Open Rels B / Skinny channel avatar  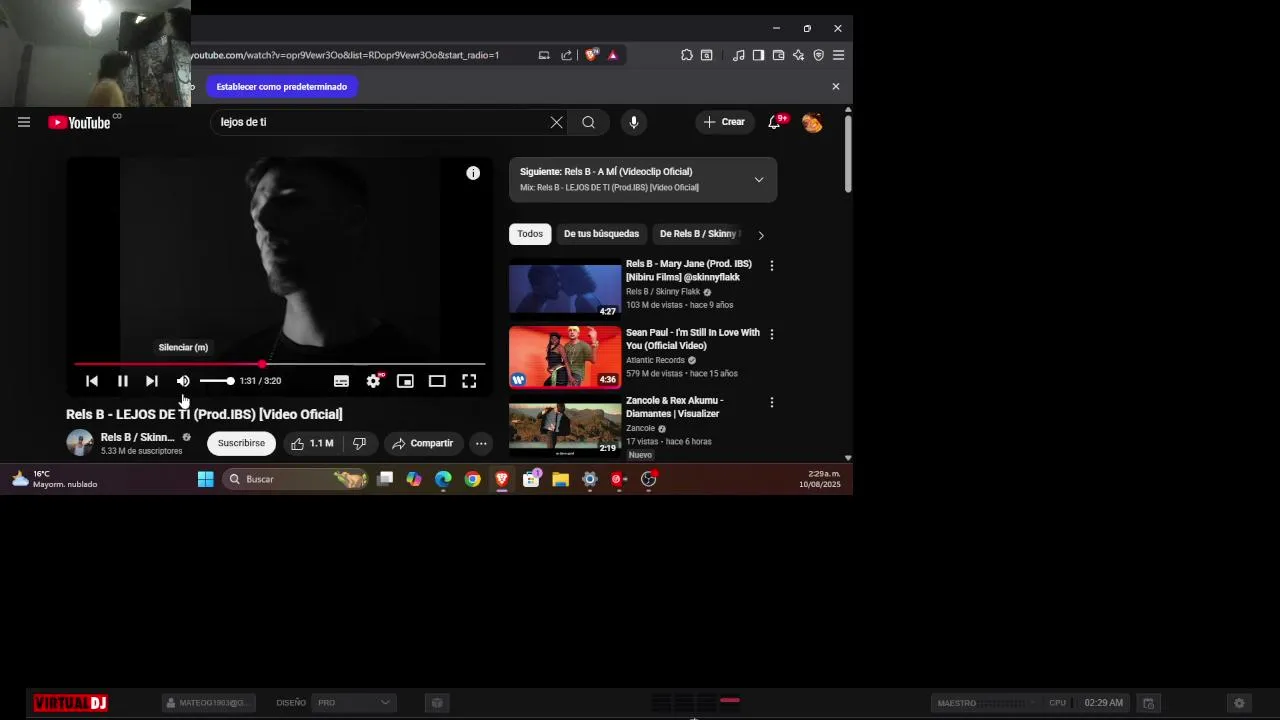(x=80, y=443)
